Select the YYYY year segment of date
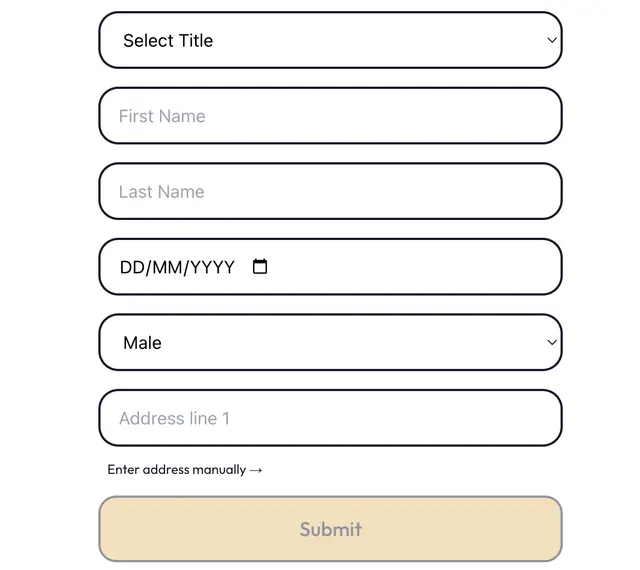640x570 pixels. click(212, 267)
